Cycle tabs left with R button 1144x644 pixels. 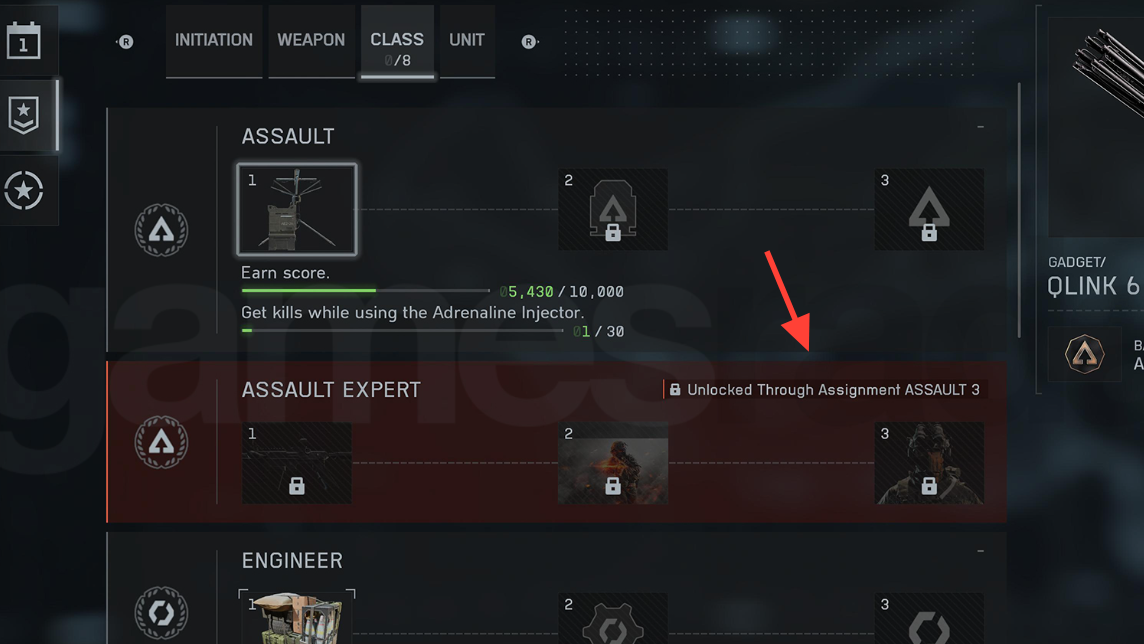tap(125, 42)
